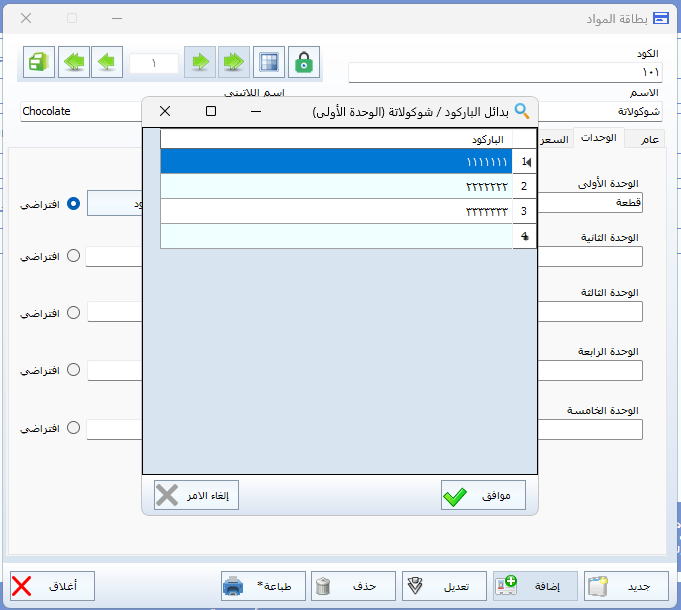Click the حذف delete button
Viewport: 681px width, 610px height.
point(354,586)
